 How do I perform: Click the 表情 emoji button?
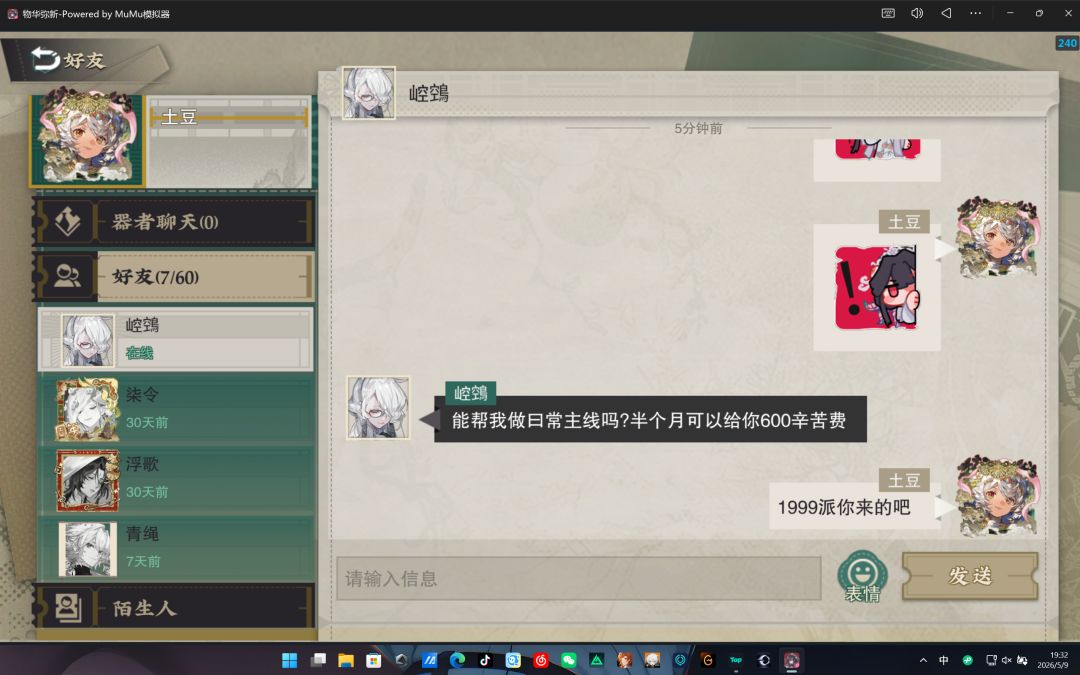point(862,577)
